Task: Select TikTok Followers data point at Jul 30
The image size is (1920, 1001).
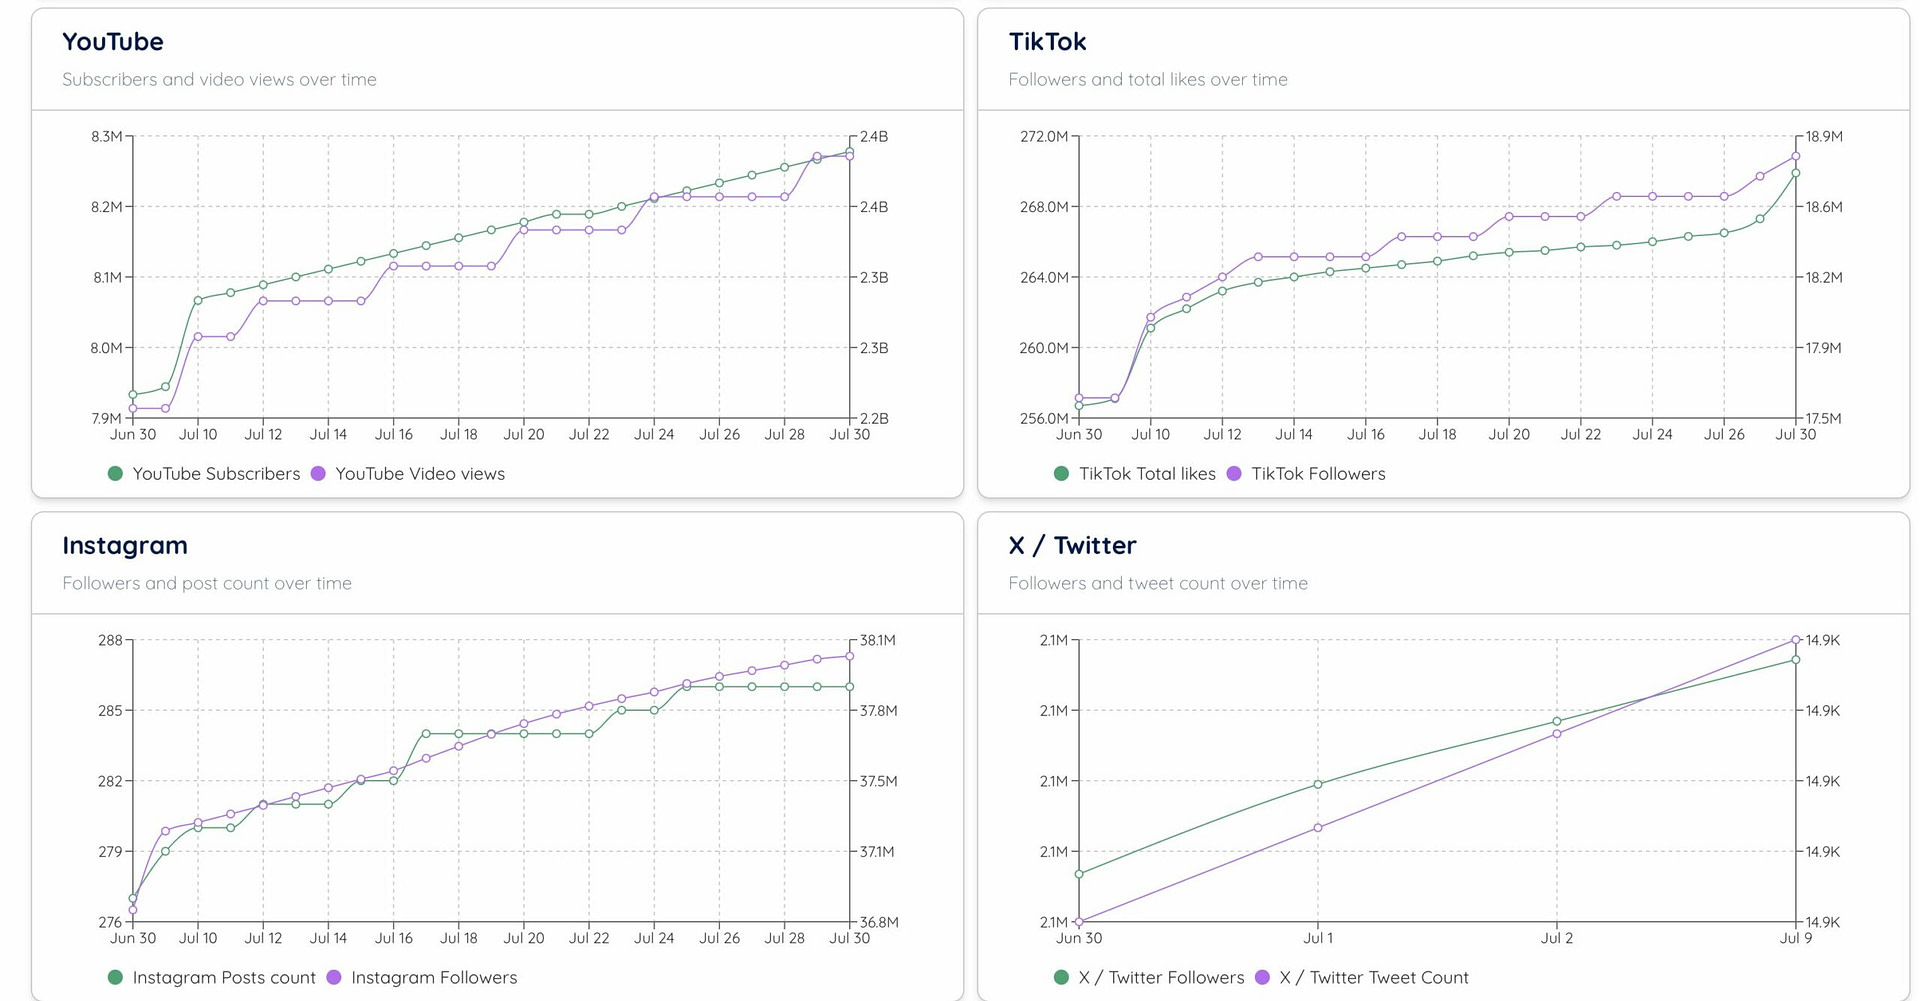Action: [x=1796, y=156]
